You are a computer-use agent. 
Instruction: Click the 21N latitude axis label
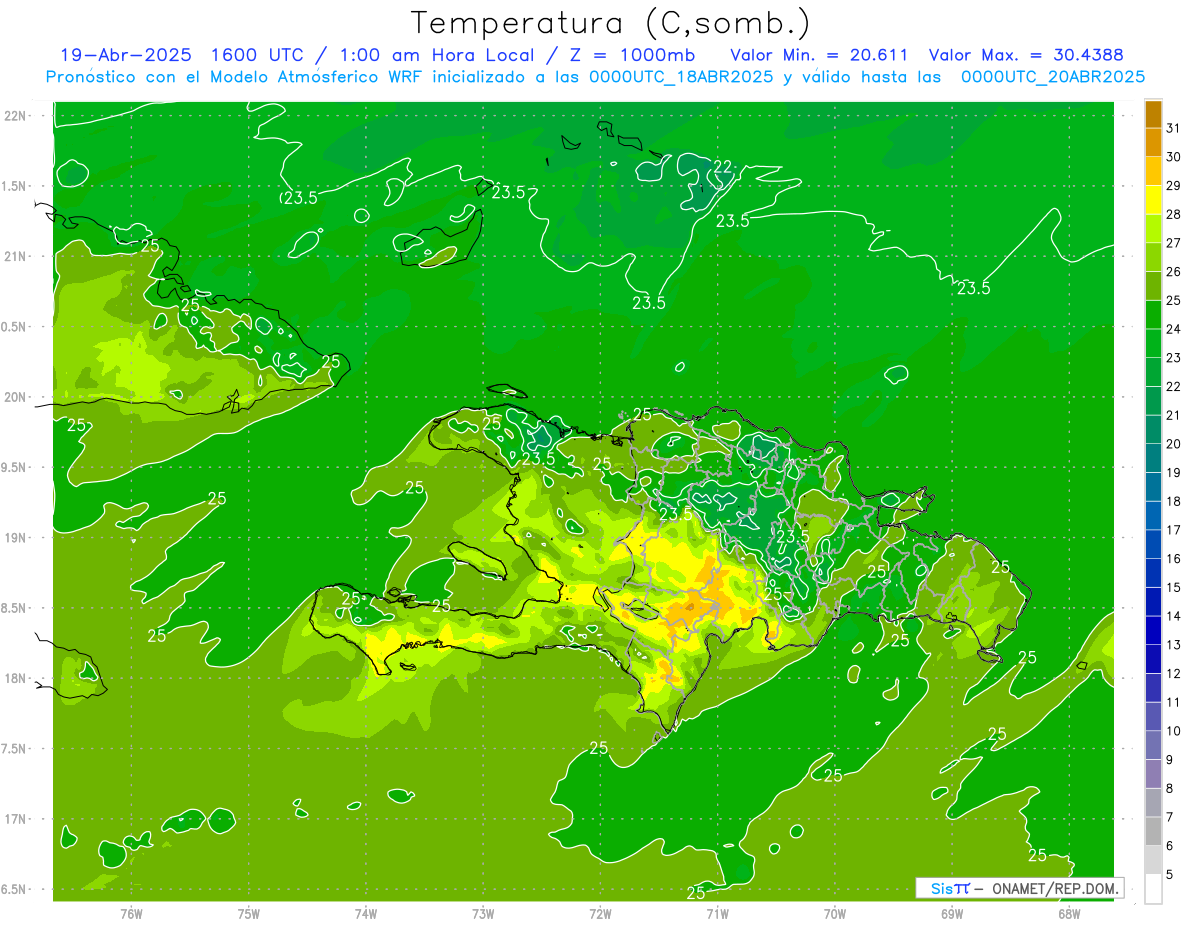tap(16, 256)
